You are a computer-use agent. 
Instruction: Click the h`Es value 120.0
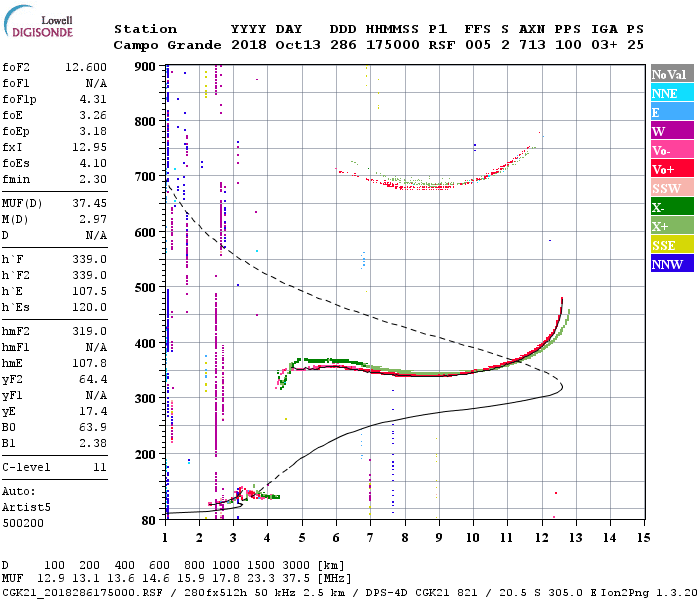pyautogui.click(x=89, y=308)
